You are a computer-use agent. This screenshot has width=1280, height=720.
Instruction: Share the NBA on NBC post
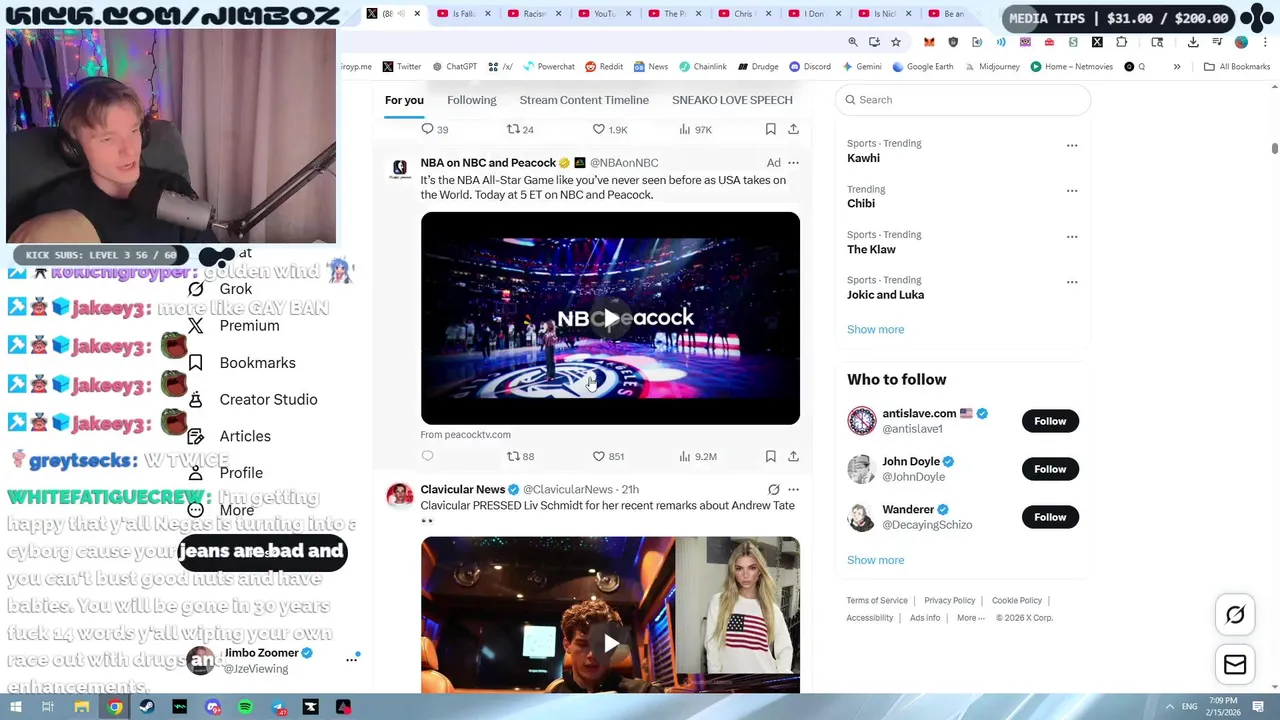[x=793, y=456]
